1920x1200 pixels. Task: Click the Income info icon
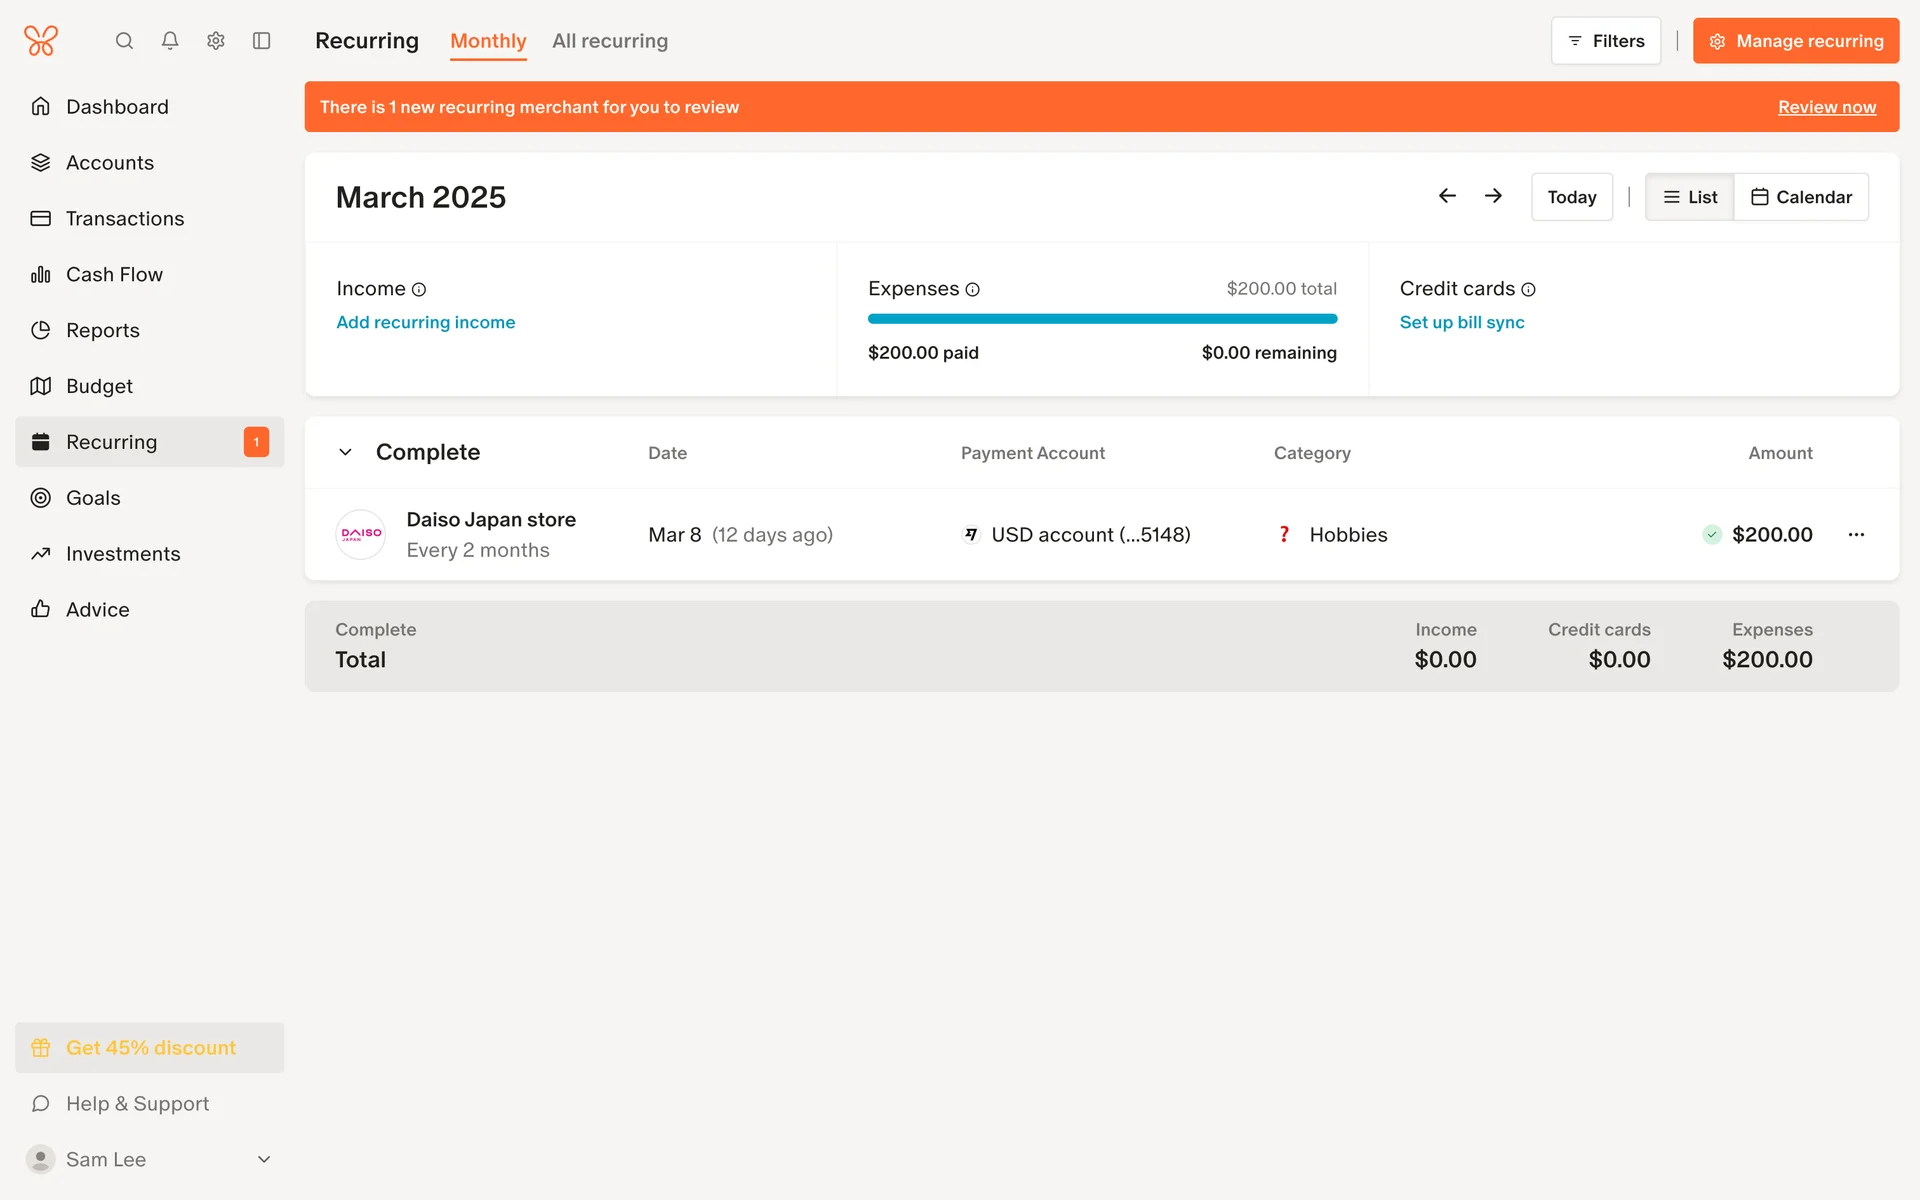pyautogui.click(x=419, y=290)
